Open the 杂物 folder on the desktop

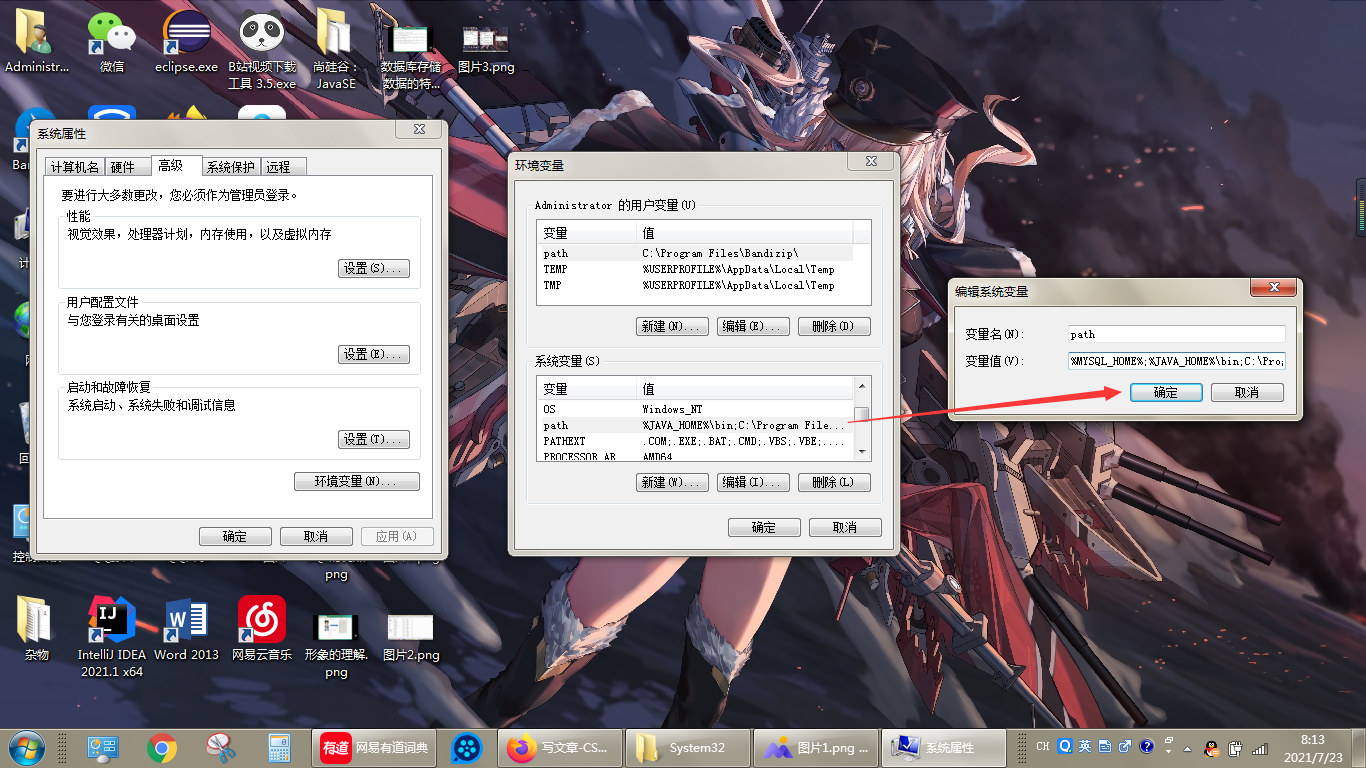[36, 628]
